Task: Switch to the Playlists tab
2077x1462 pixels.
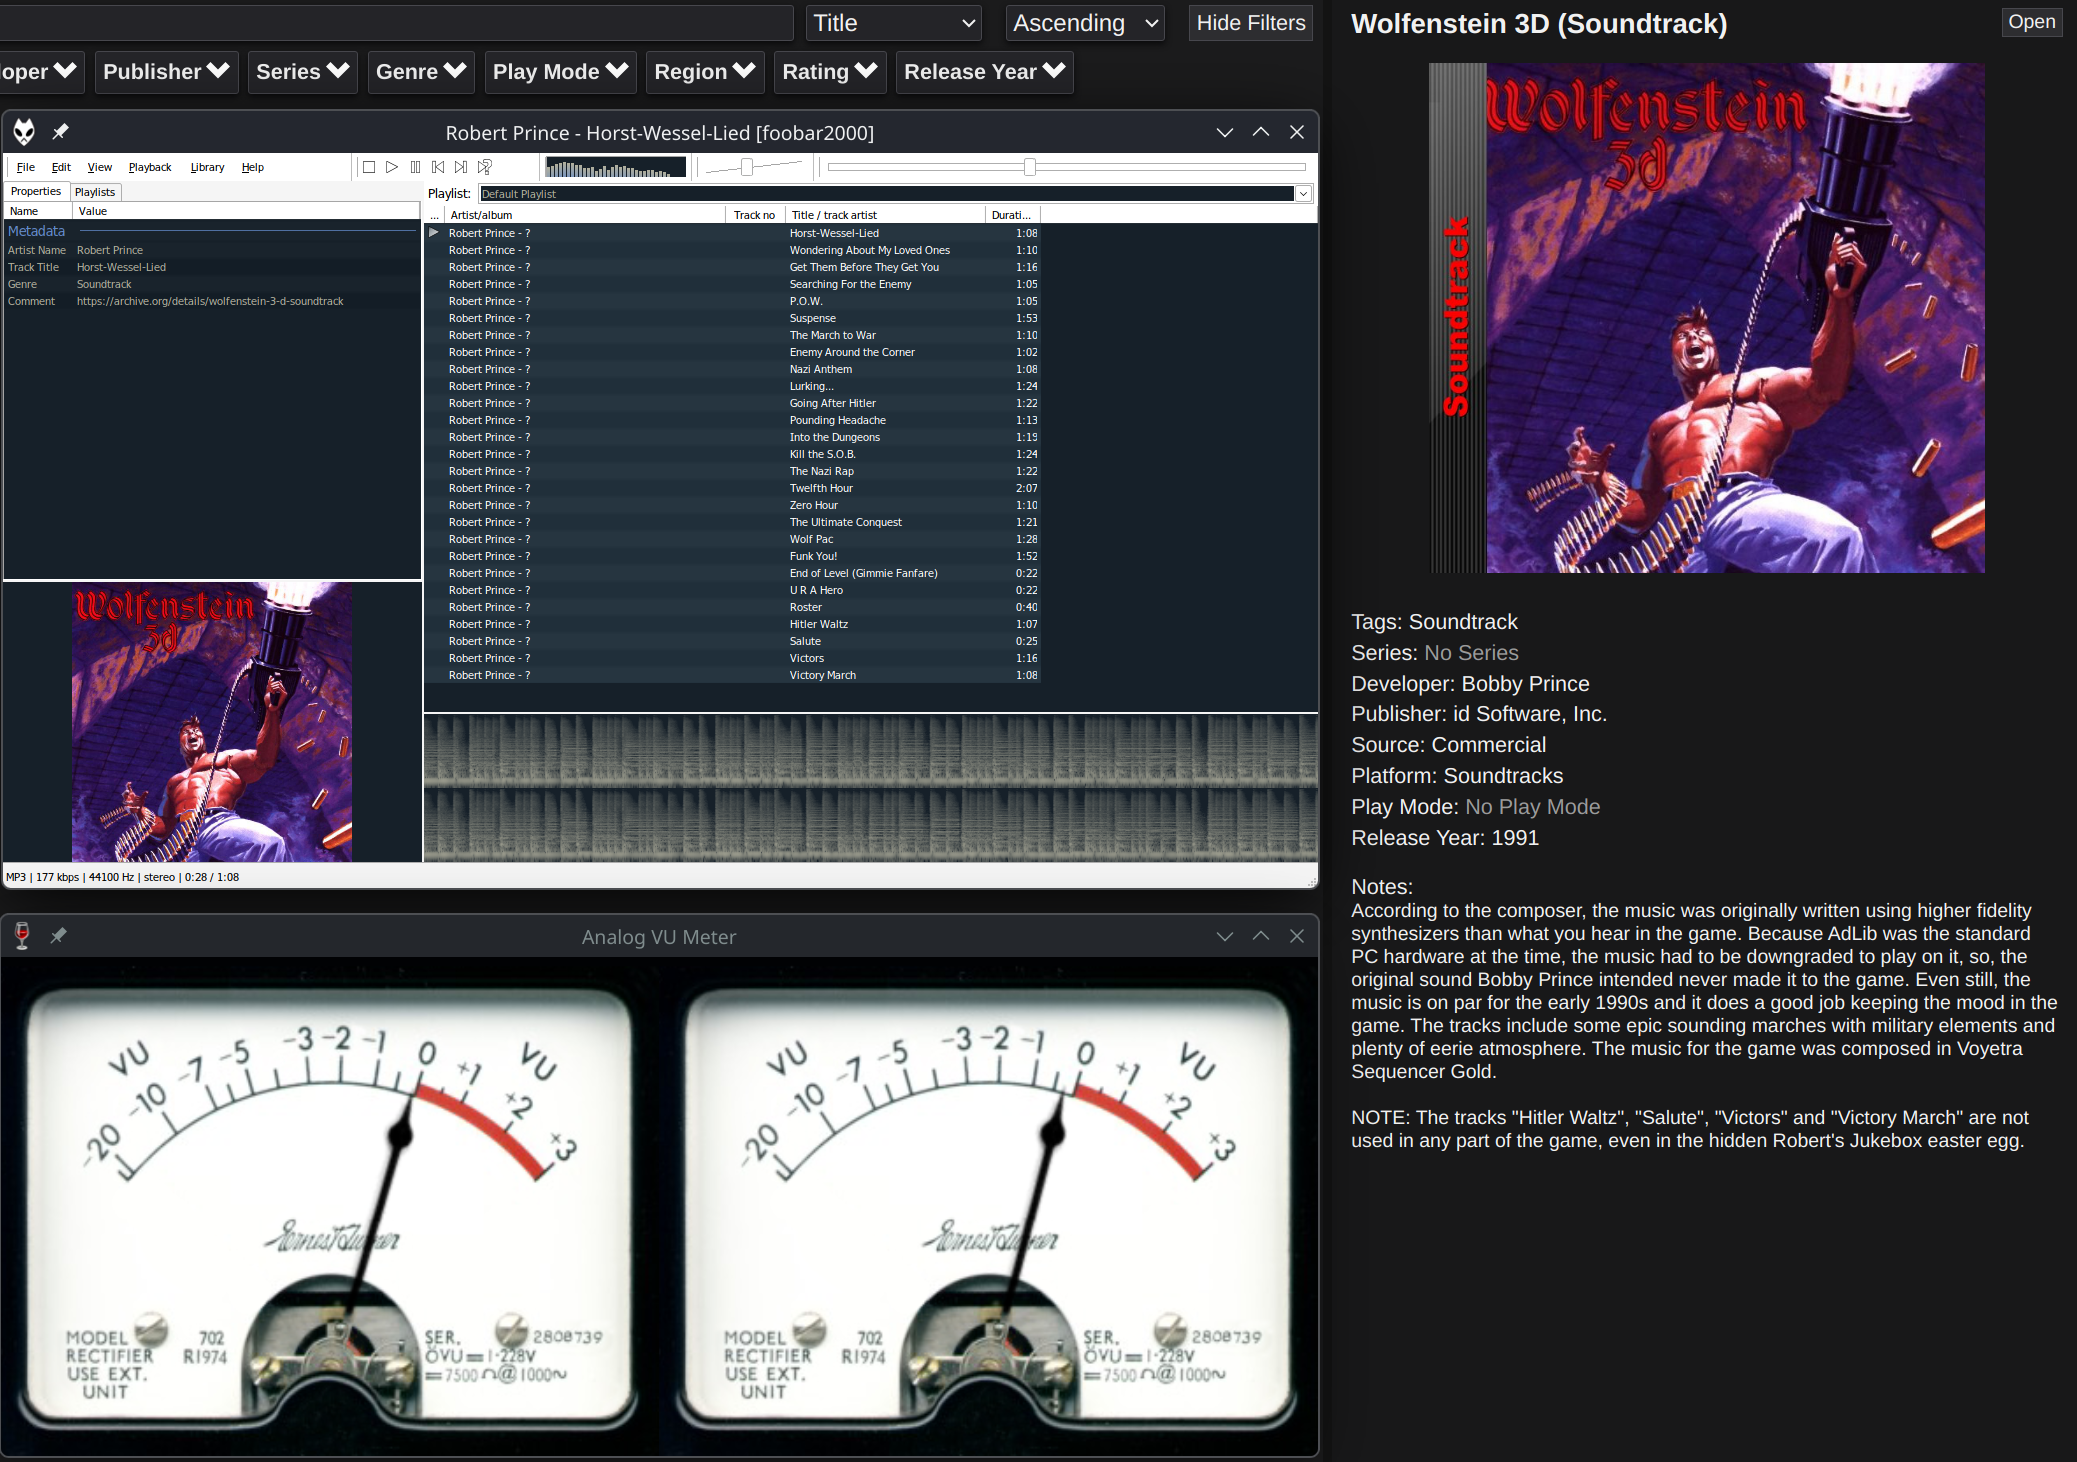Action: 95,192
